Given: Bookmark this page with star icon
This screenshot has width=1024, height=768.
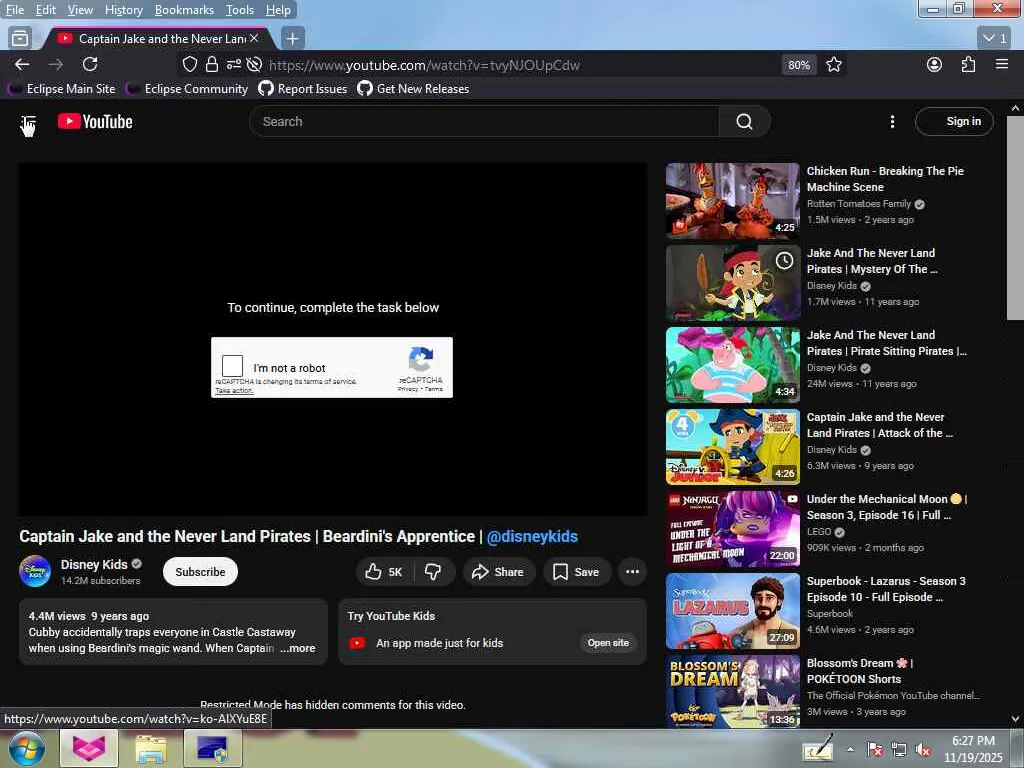Looking at the screenshot, I should pyautogui.click(x=834, y=65).
